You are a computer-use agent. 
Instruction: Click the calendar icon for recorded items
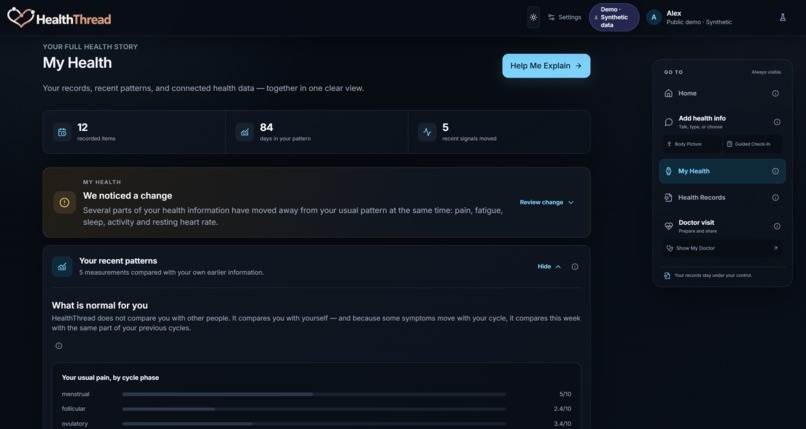pos(62,132)
